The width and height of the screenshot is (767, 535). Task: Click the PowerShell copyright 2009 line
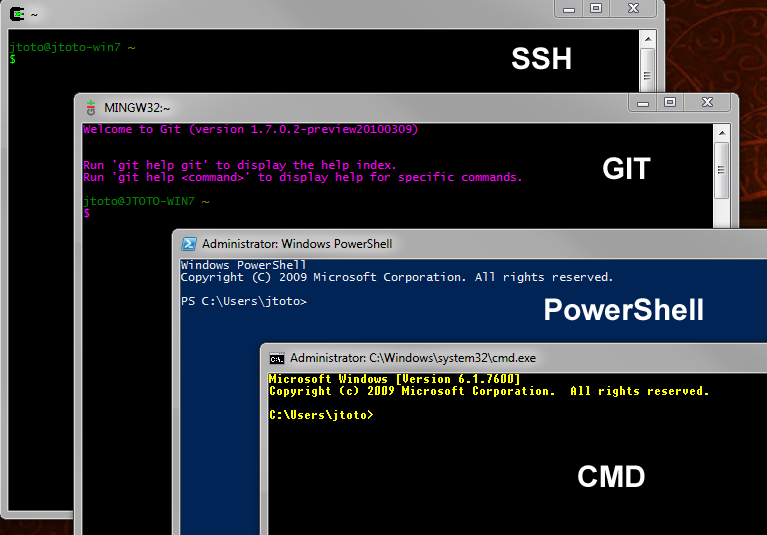397,277
